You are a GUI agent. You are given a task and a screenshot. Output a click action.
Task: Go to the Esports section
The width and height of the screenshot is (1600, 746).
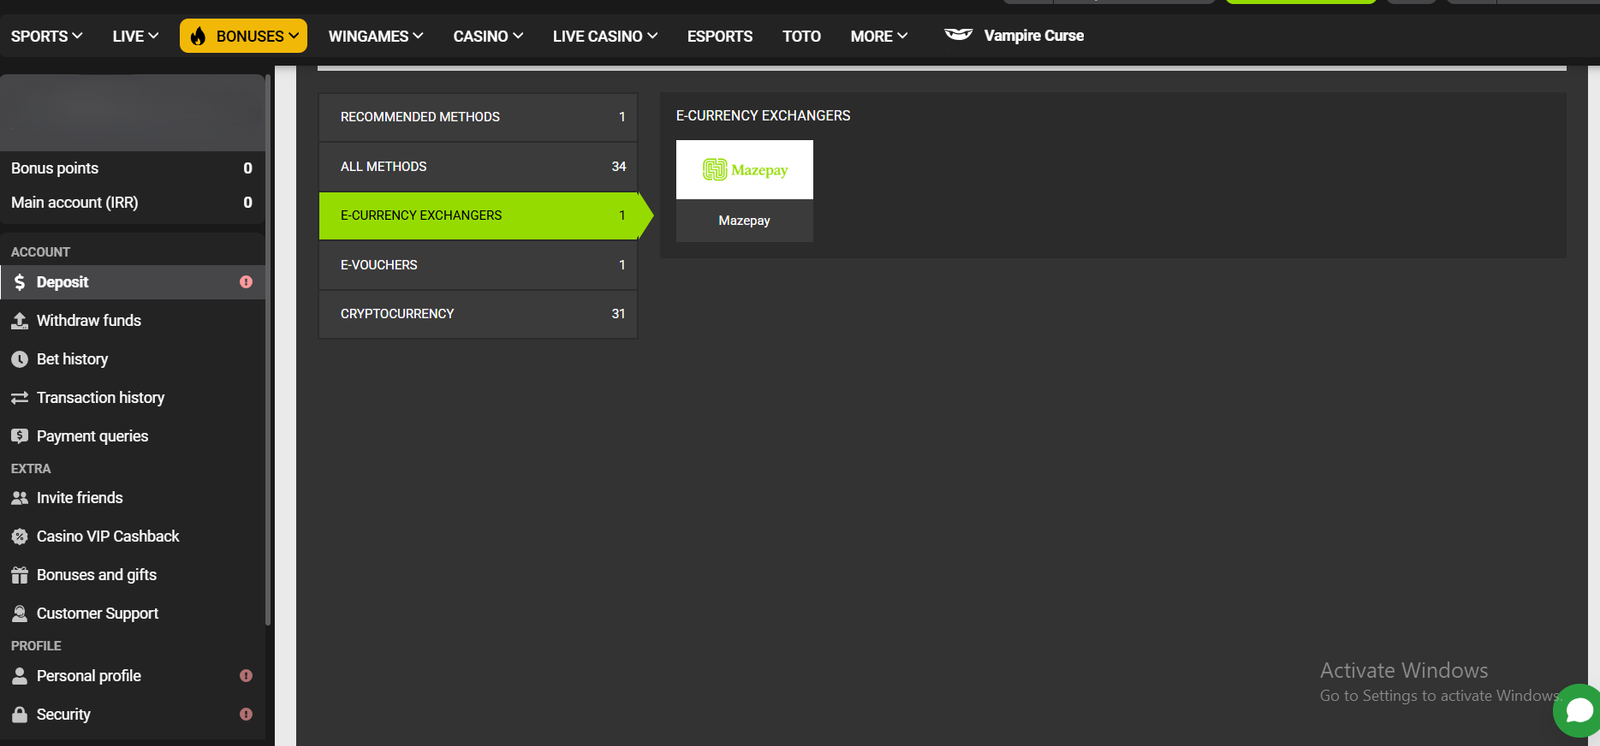(x=719, y=36)
